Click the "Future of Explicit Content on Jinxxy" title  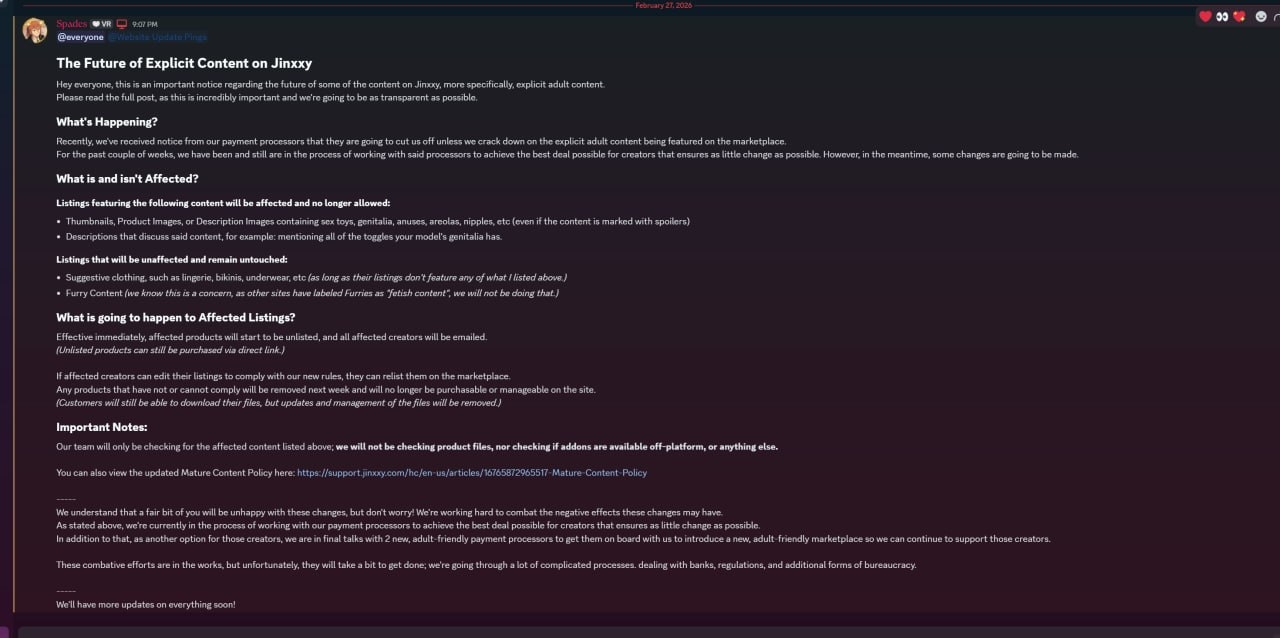click(x=184, y=63)
